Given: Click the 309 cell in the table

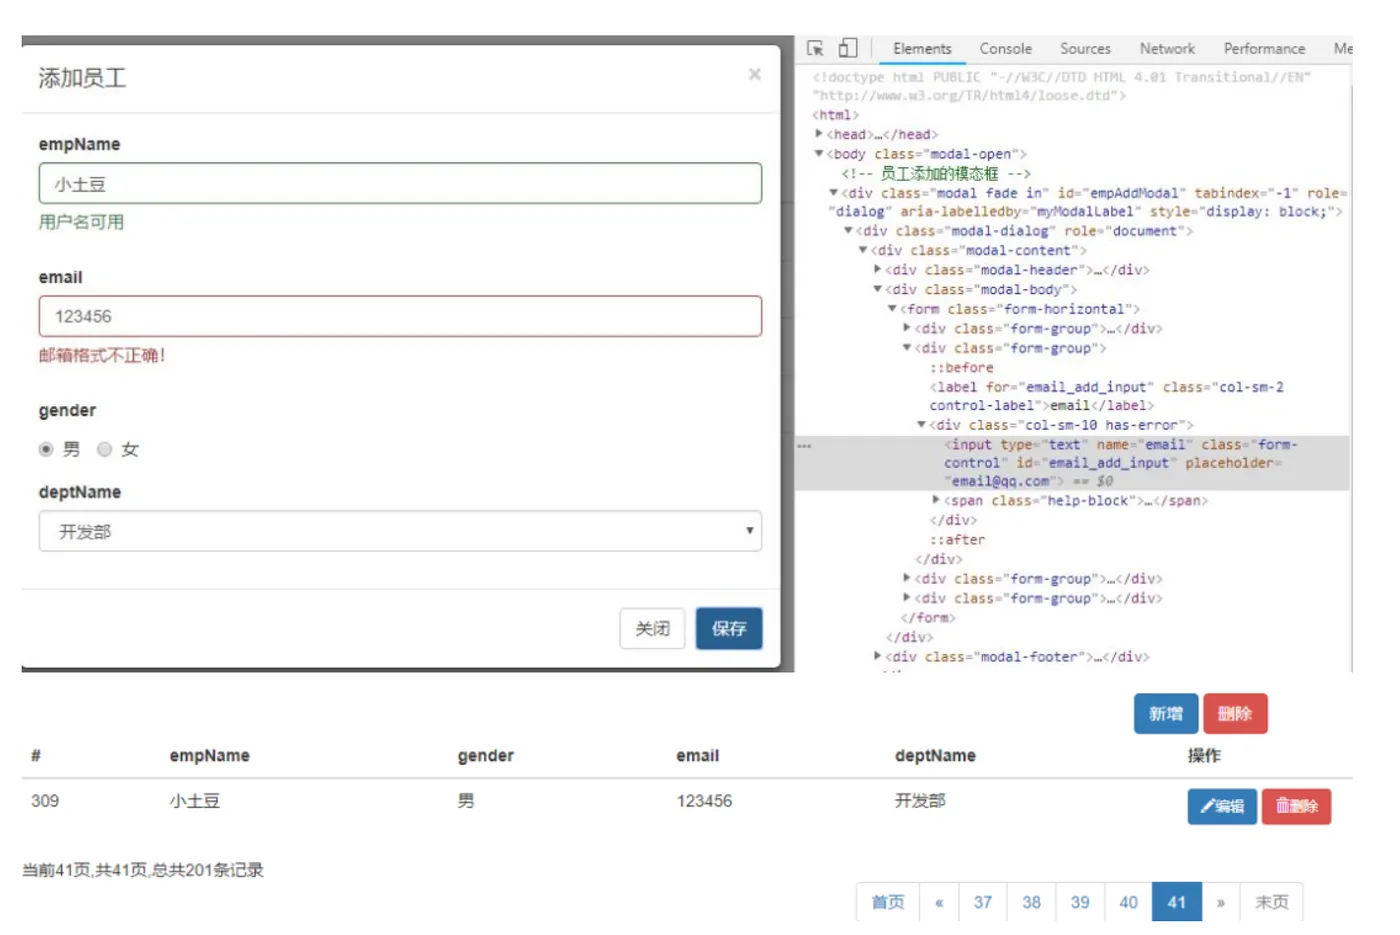Looking at the screenshot, I should pyautogui.click(x=45, y=801).
